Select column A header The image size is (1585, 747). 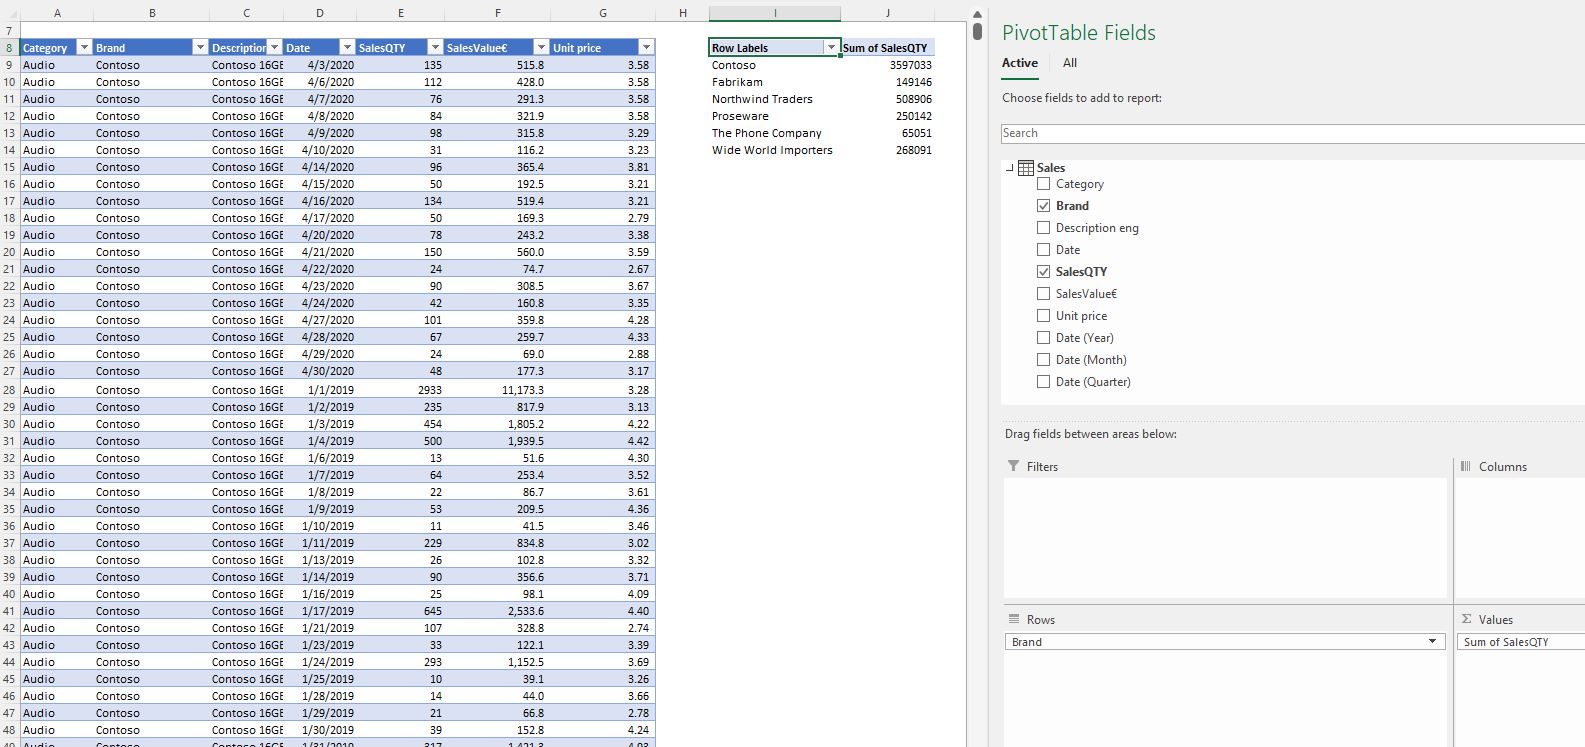pos(57,13)
